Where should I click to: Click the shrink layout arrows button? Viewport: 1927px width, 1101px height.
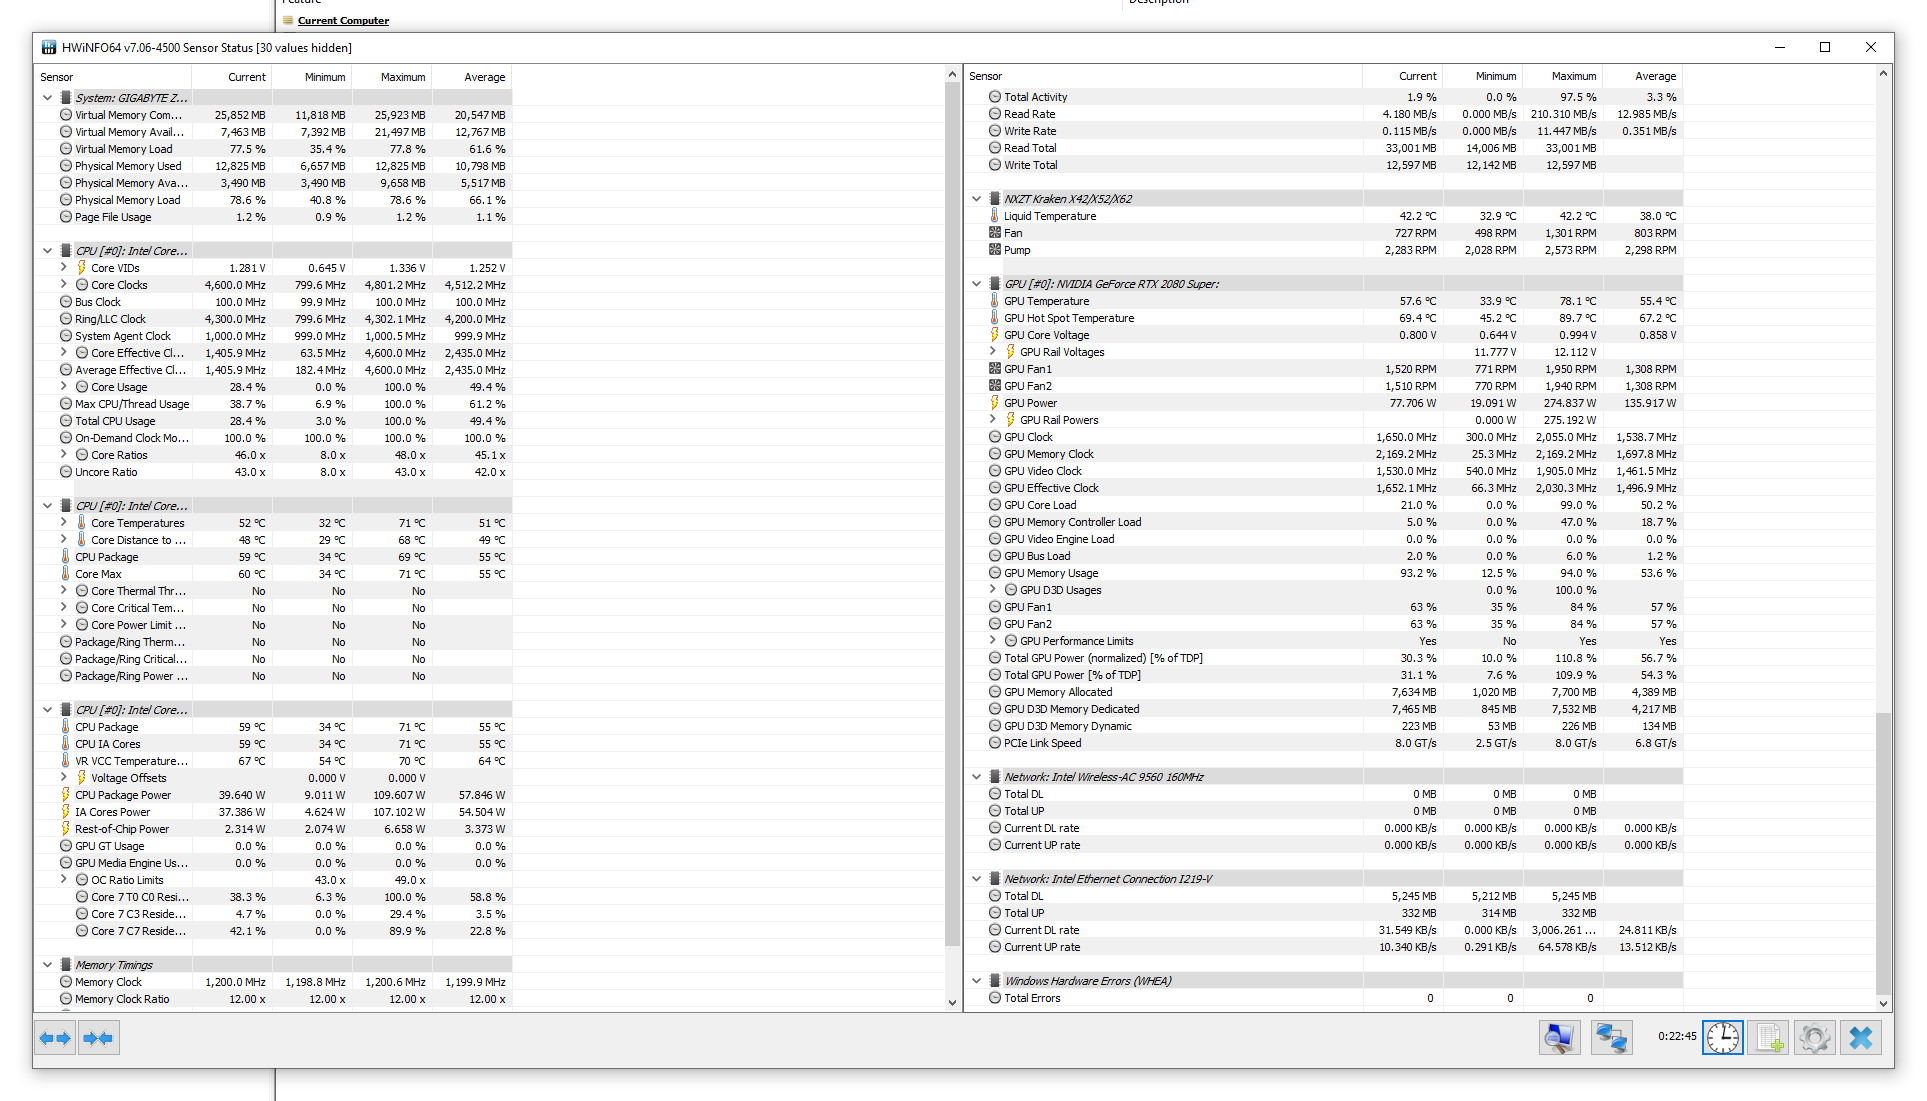tap(99, 1038)
